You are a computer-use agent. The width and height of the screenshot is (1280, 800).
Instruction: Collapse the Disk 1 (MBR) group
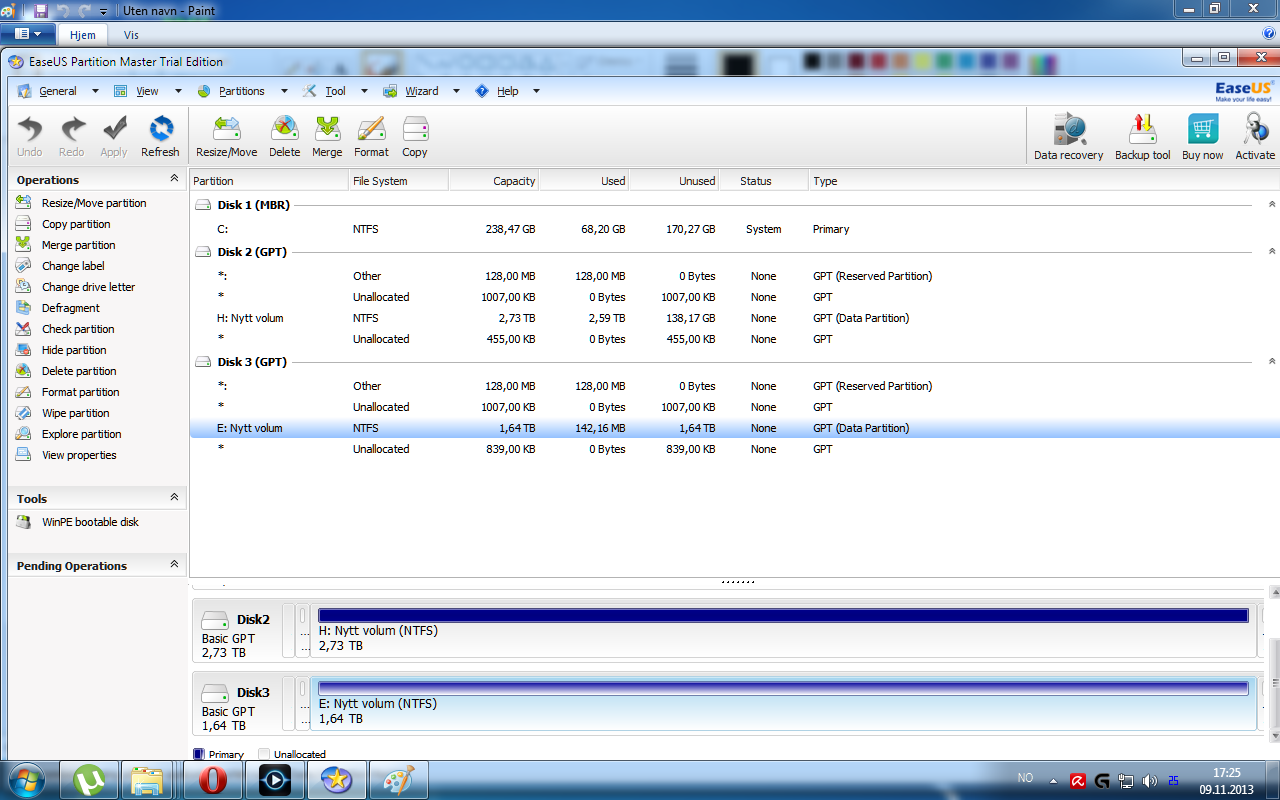coord(1272,204)
